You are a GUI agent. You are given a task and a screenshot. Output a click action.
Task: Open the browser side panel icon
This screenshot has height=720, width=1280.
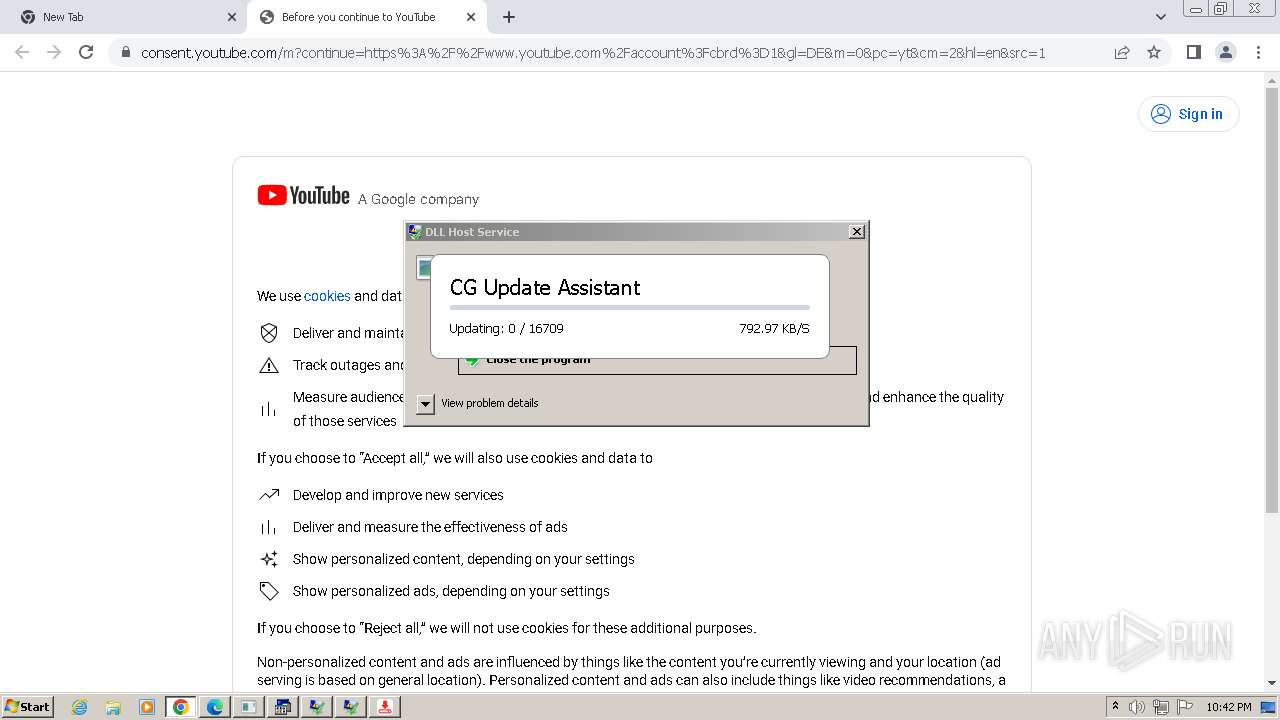tap(1193, 52)
